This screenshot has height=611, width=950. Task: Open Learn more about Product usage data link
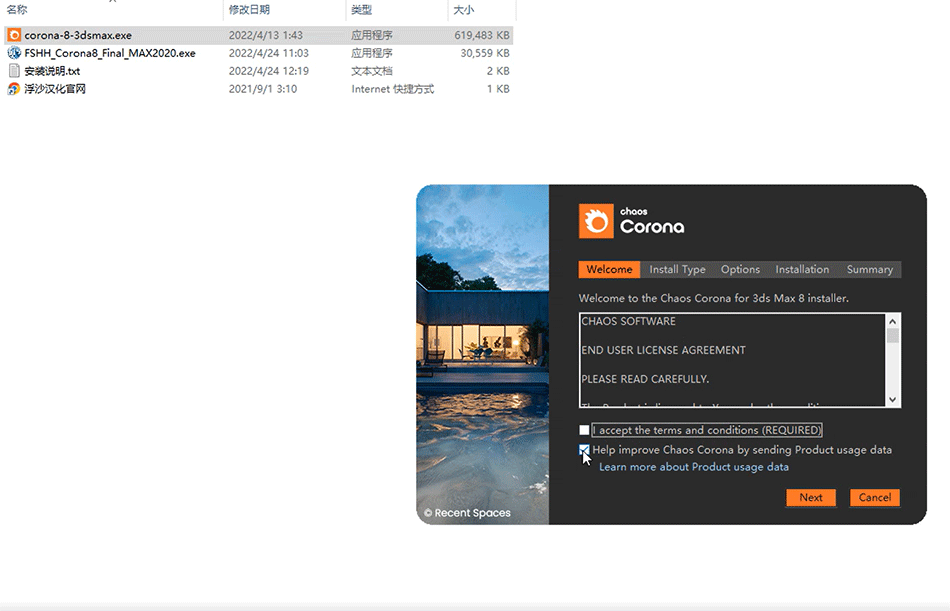point(694,467)
